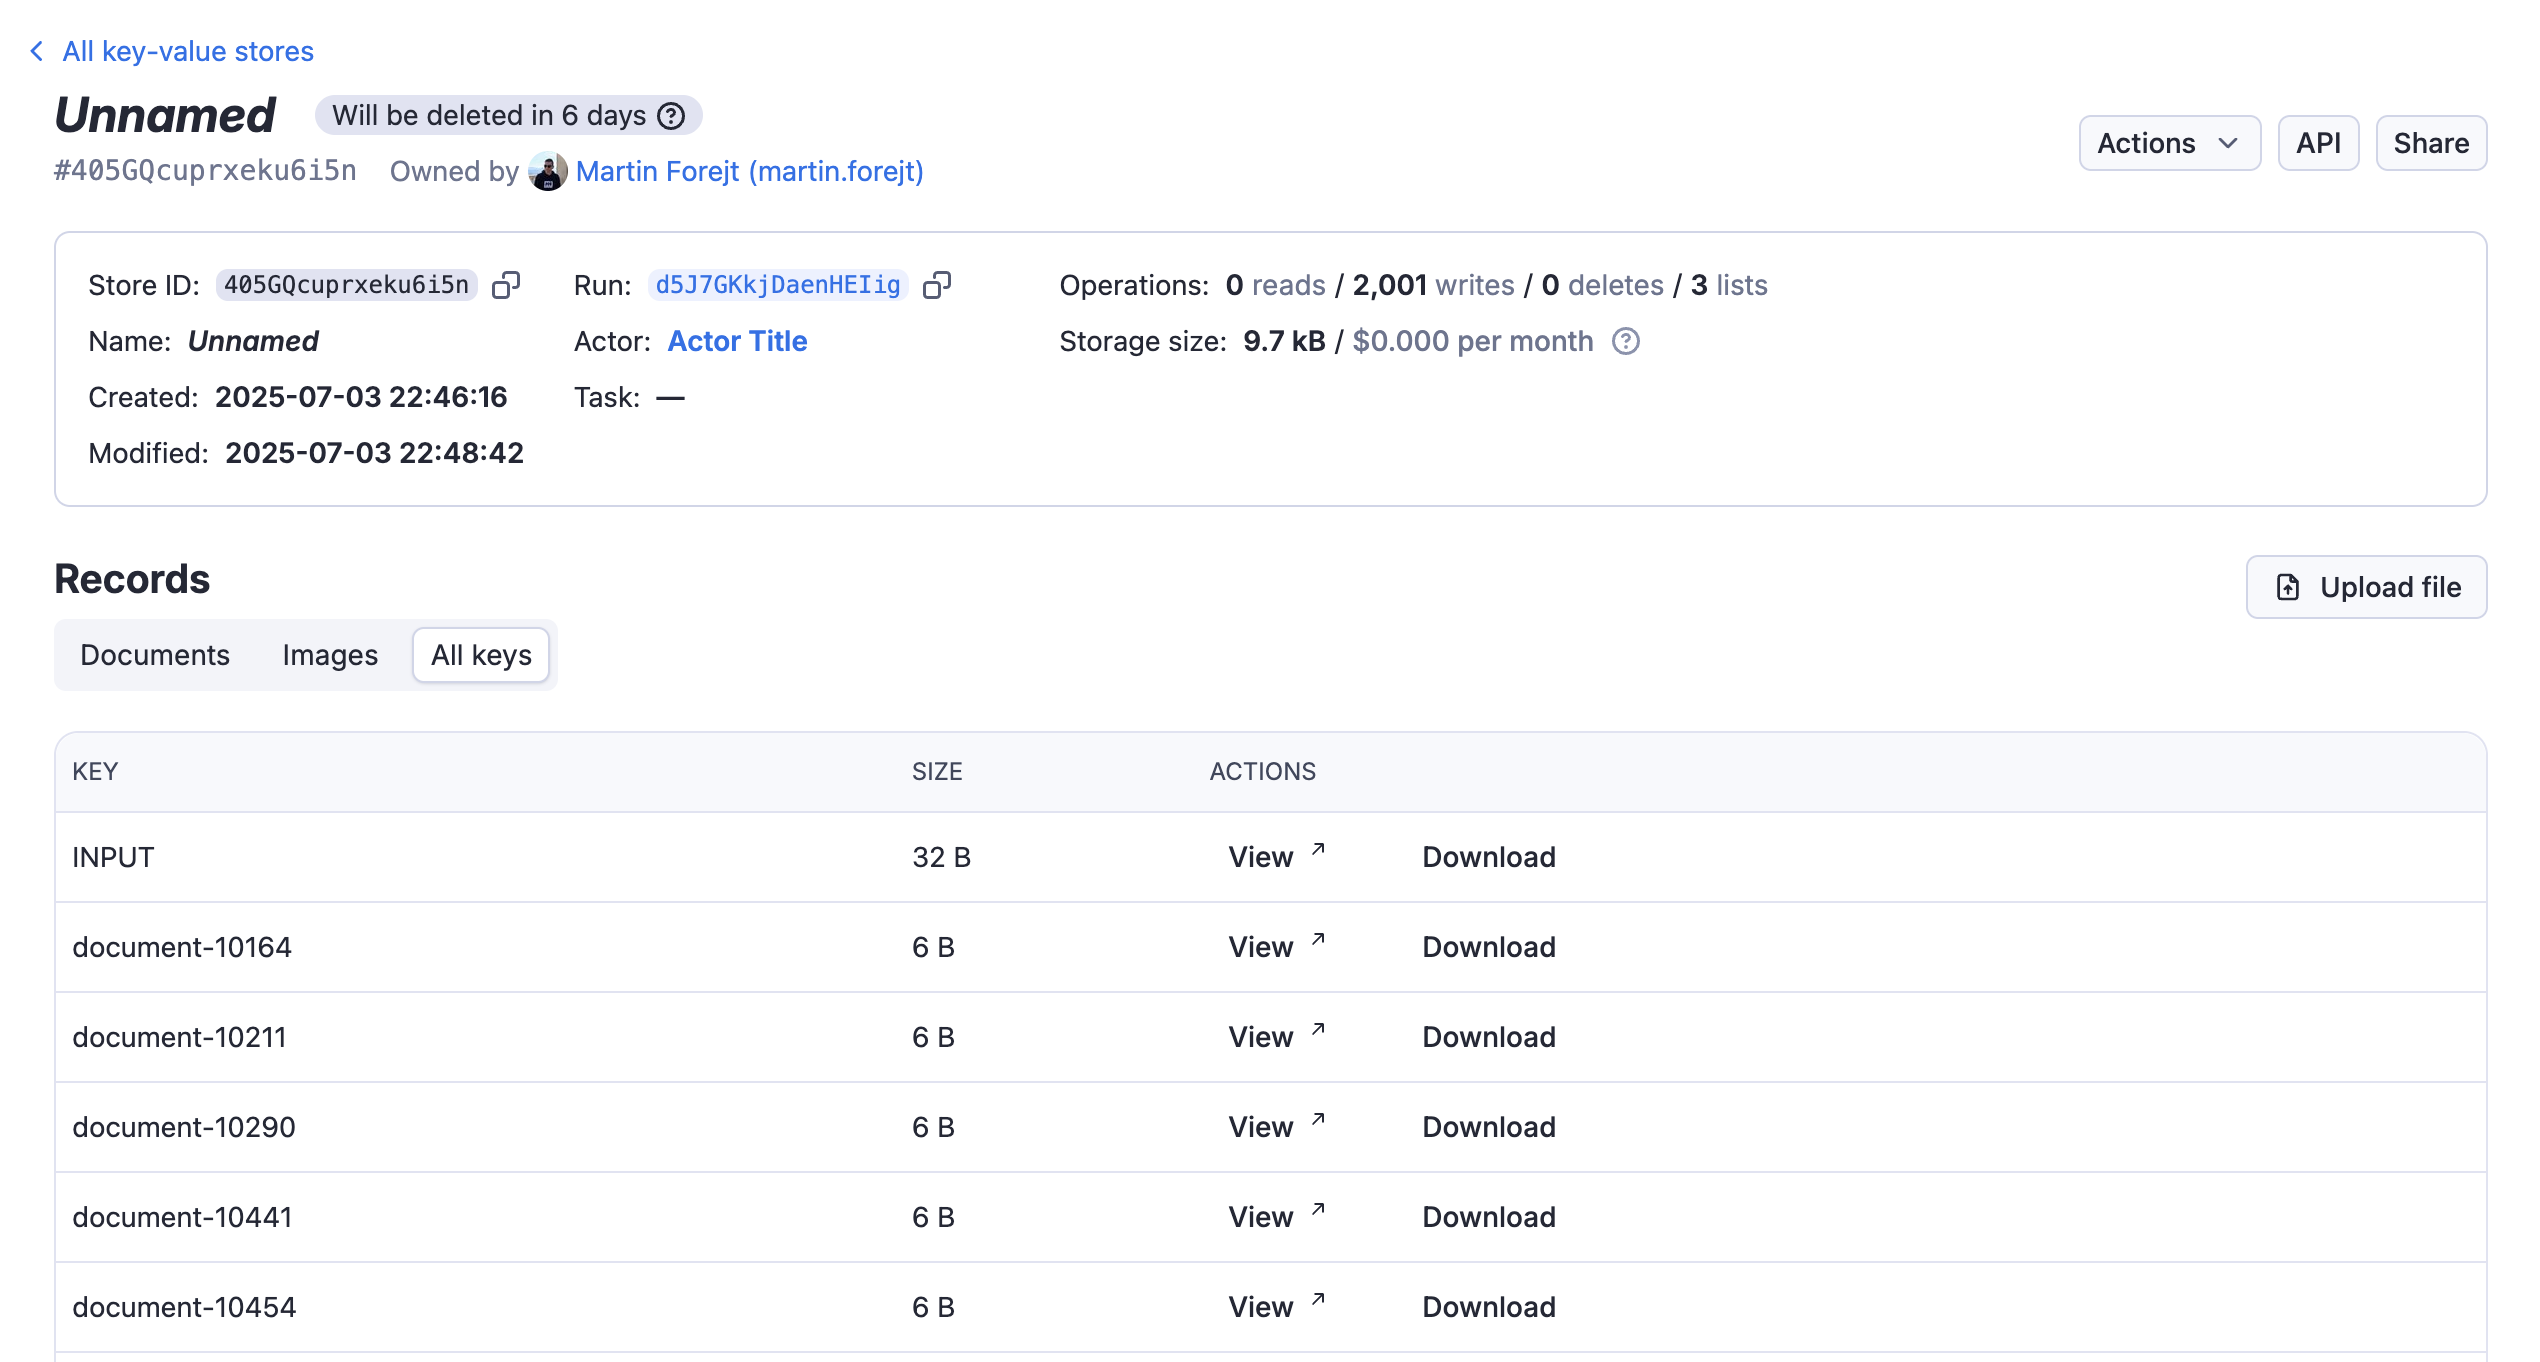Open the Actor Title link
Viewport: 2540px width, 1362px height.
click(737, 341)
